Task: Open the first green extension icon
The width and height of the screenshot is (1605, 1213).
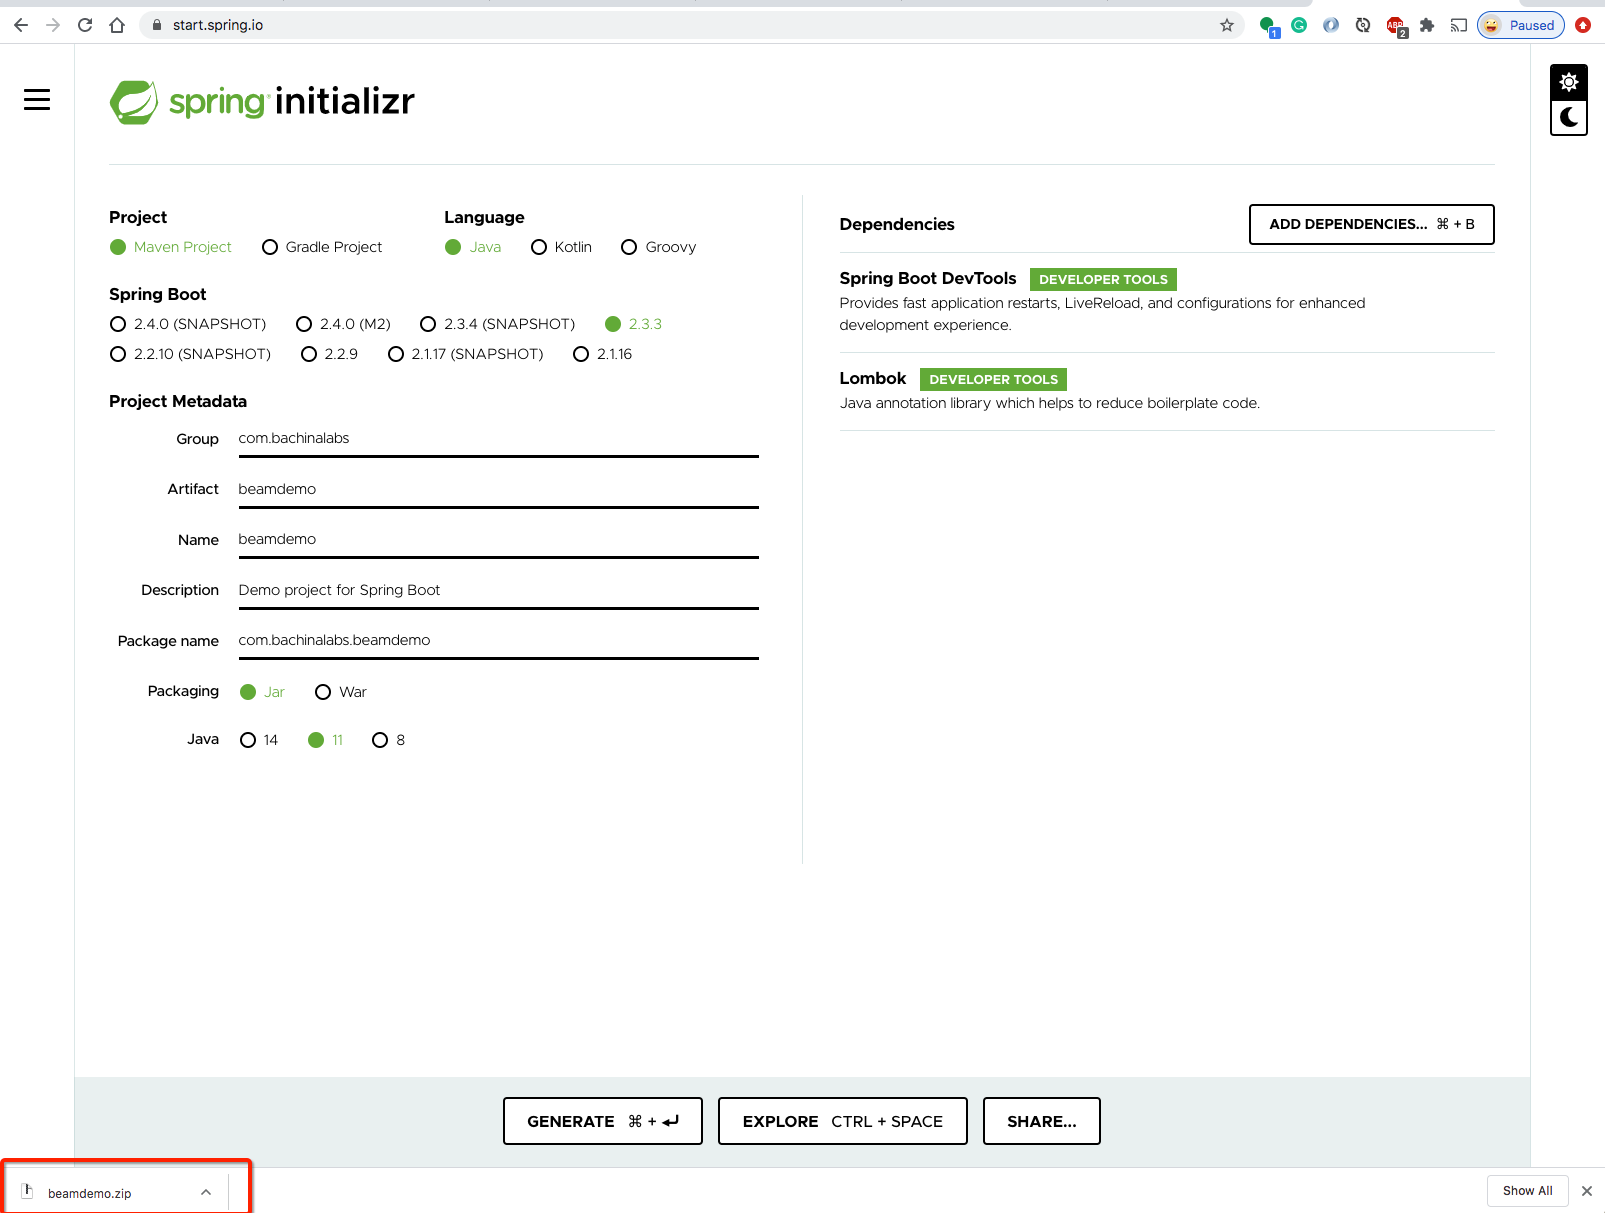Action: (x=1269, y=26)
